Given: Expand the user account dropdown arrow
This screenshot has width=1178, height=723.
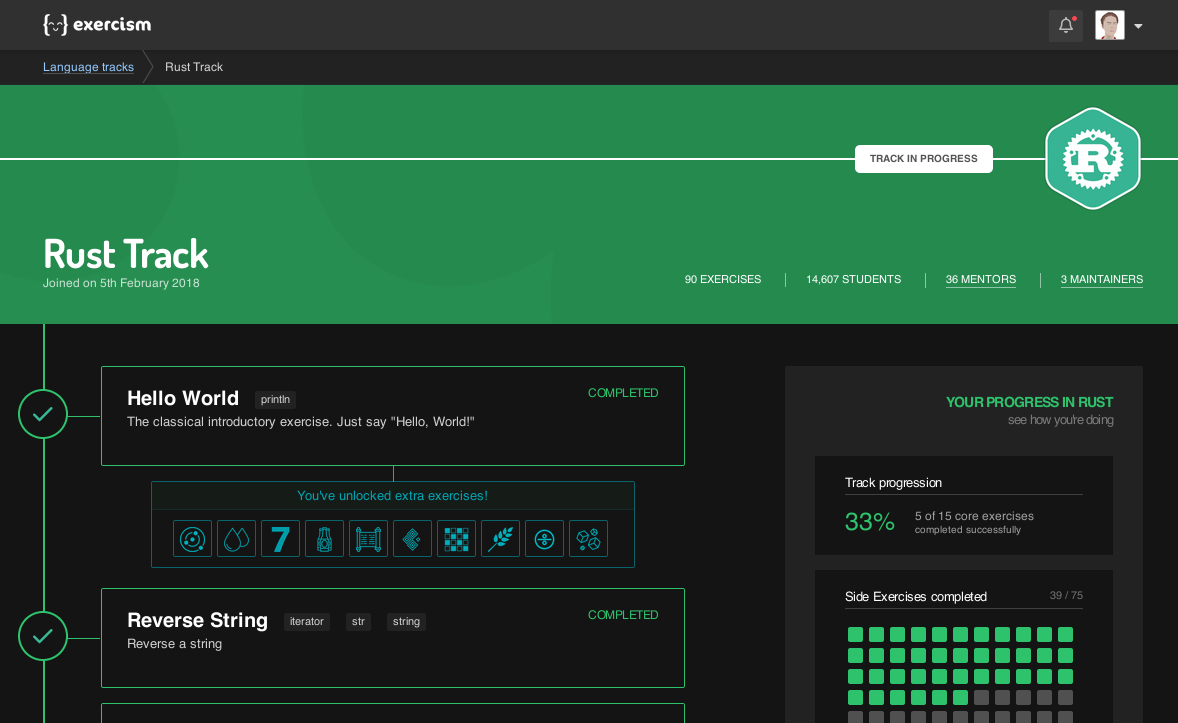Looking at the screenshot, I should coord(1138,26).
